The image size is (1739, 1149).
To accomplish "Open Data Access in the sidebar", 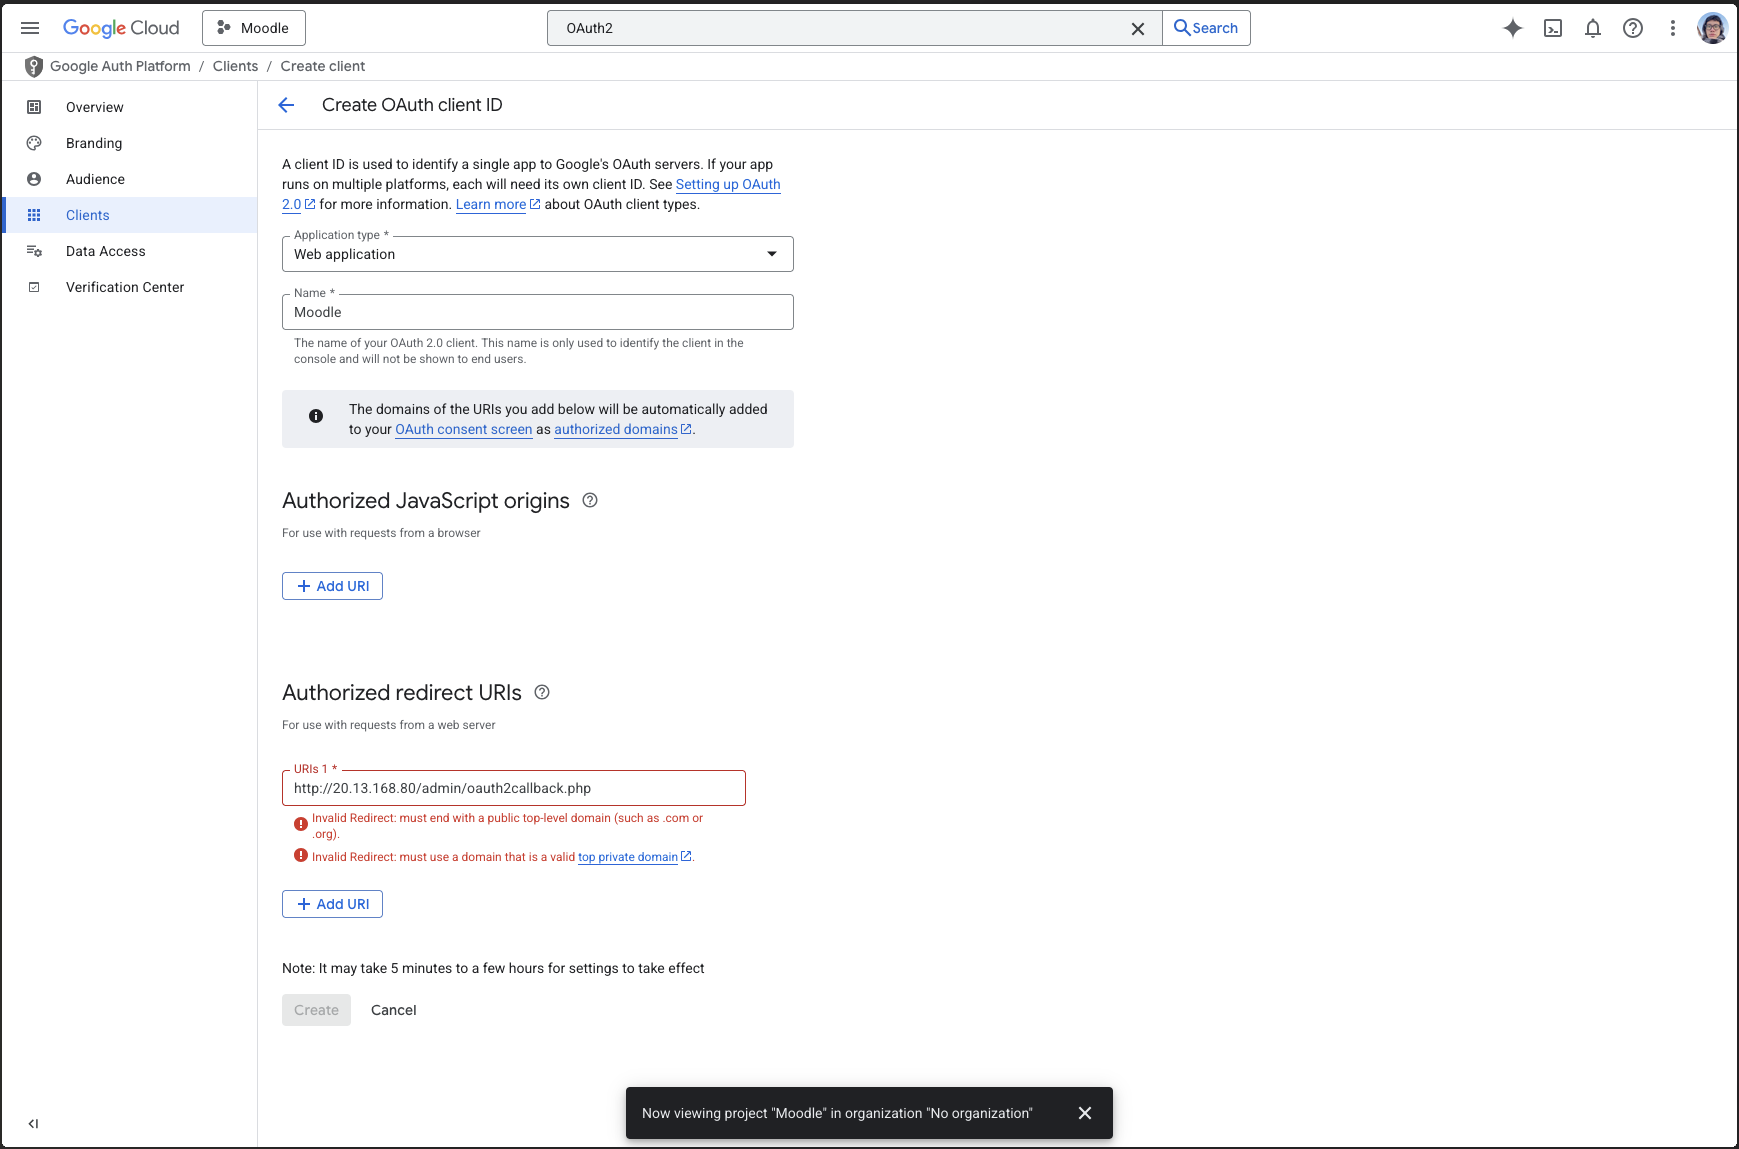I will pyautogui.click(x=105, y=251).
